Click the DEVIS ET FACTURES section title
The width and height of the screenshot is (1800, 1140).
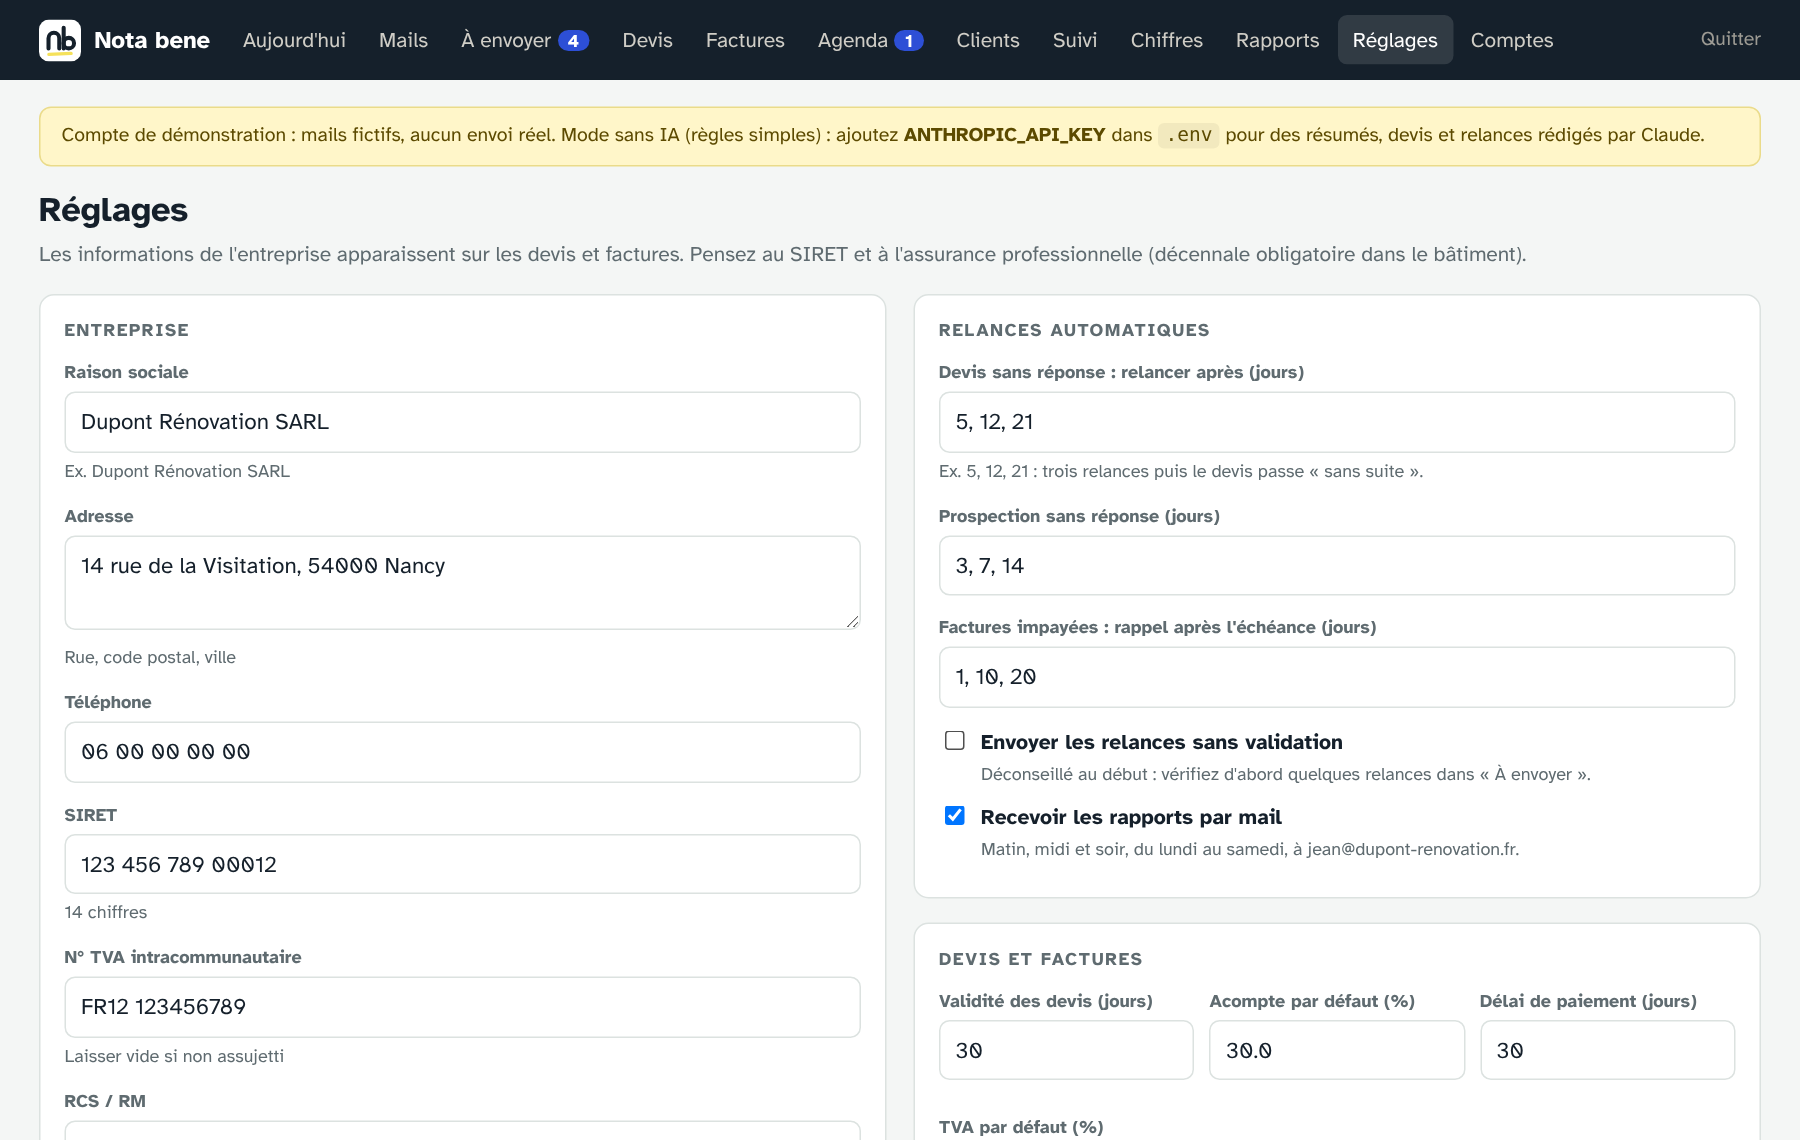click(x=1040, y=959)
